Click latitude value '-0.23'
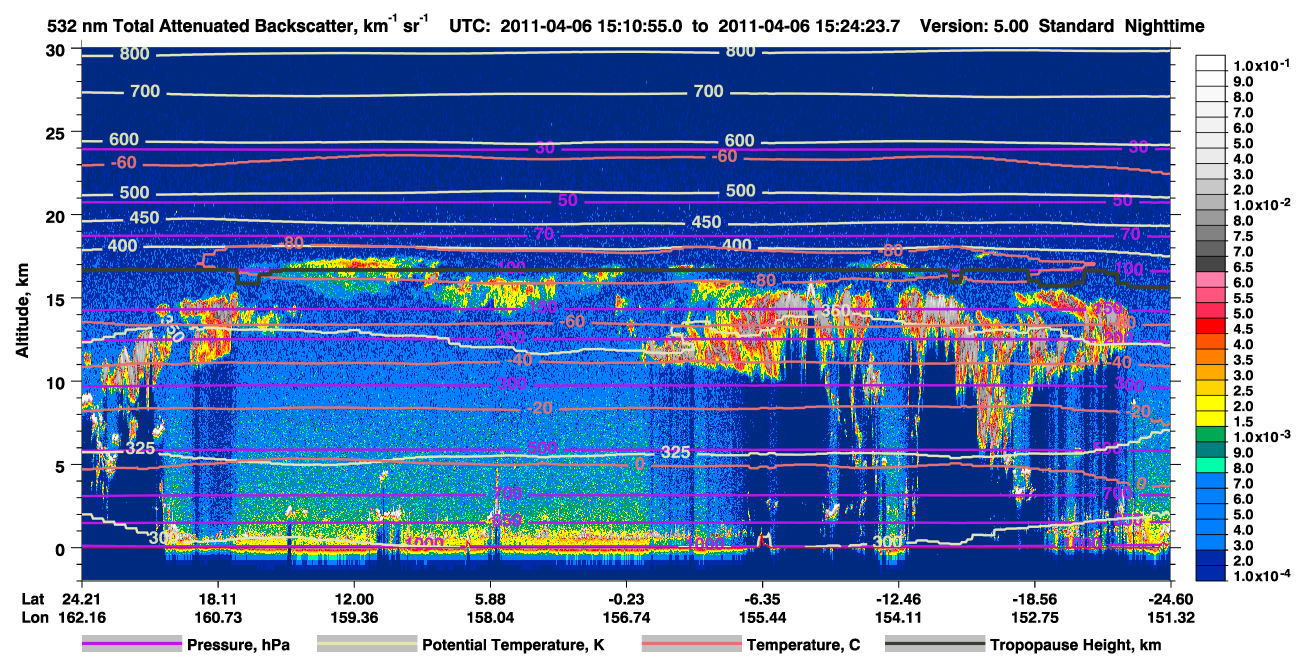 pos(626,599)
